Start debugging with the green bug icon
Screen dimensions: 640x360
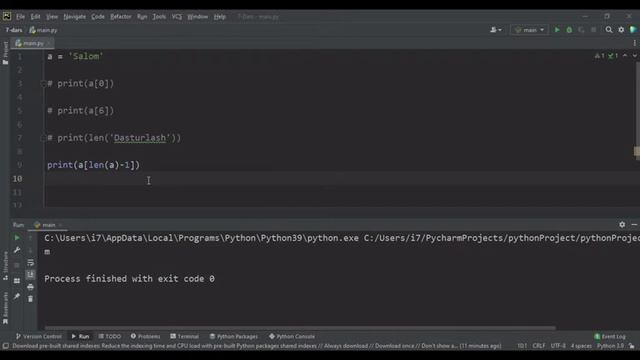[569, 30]
